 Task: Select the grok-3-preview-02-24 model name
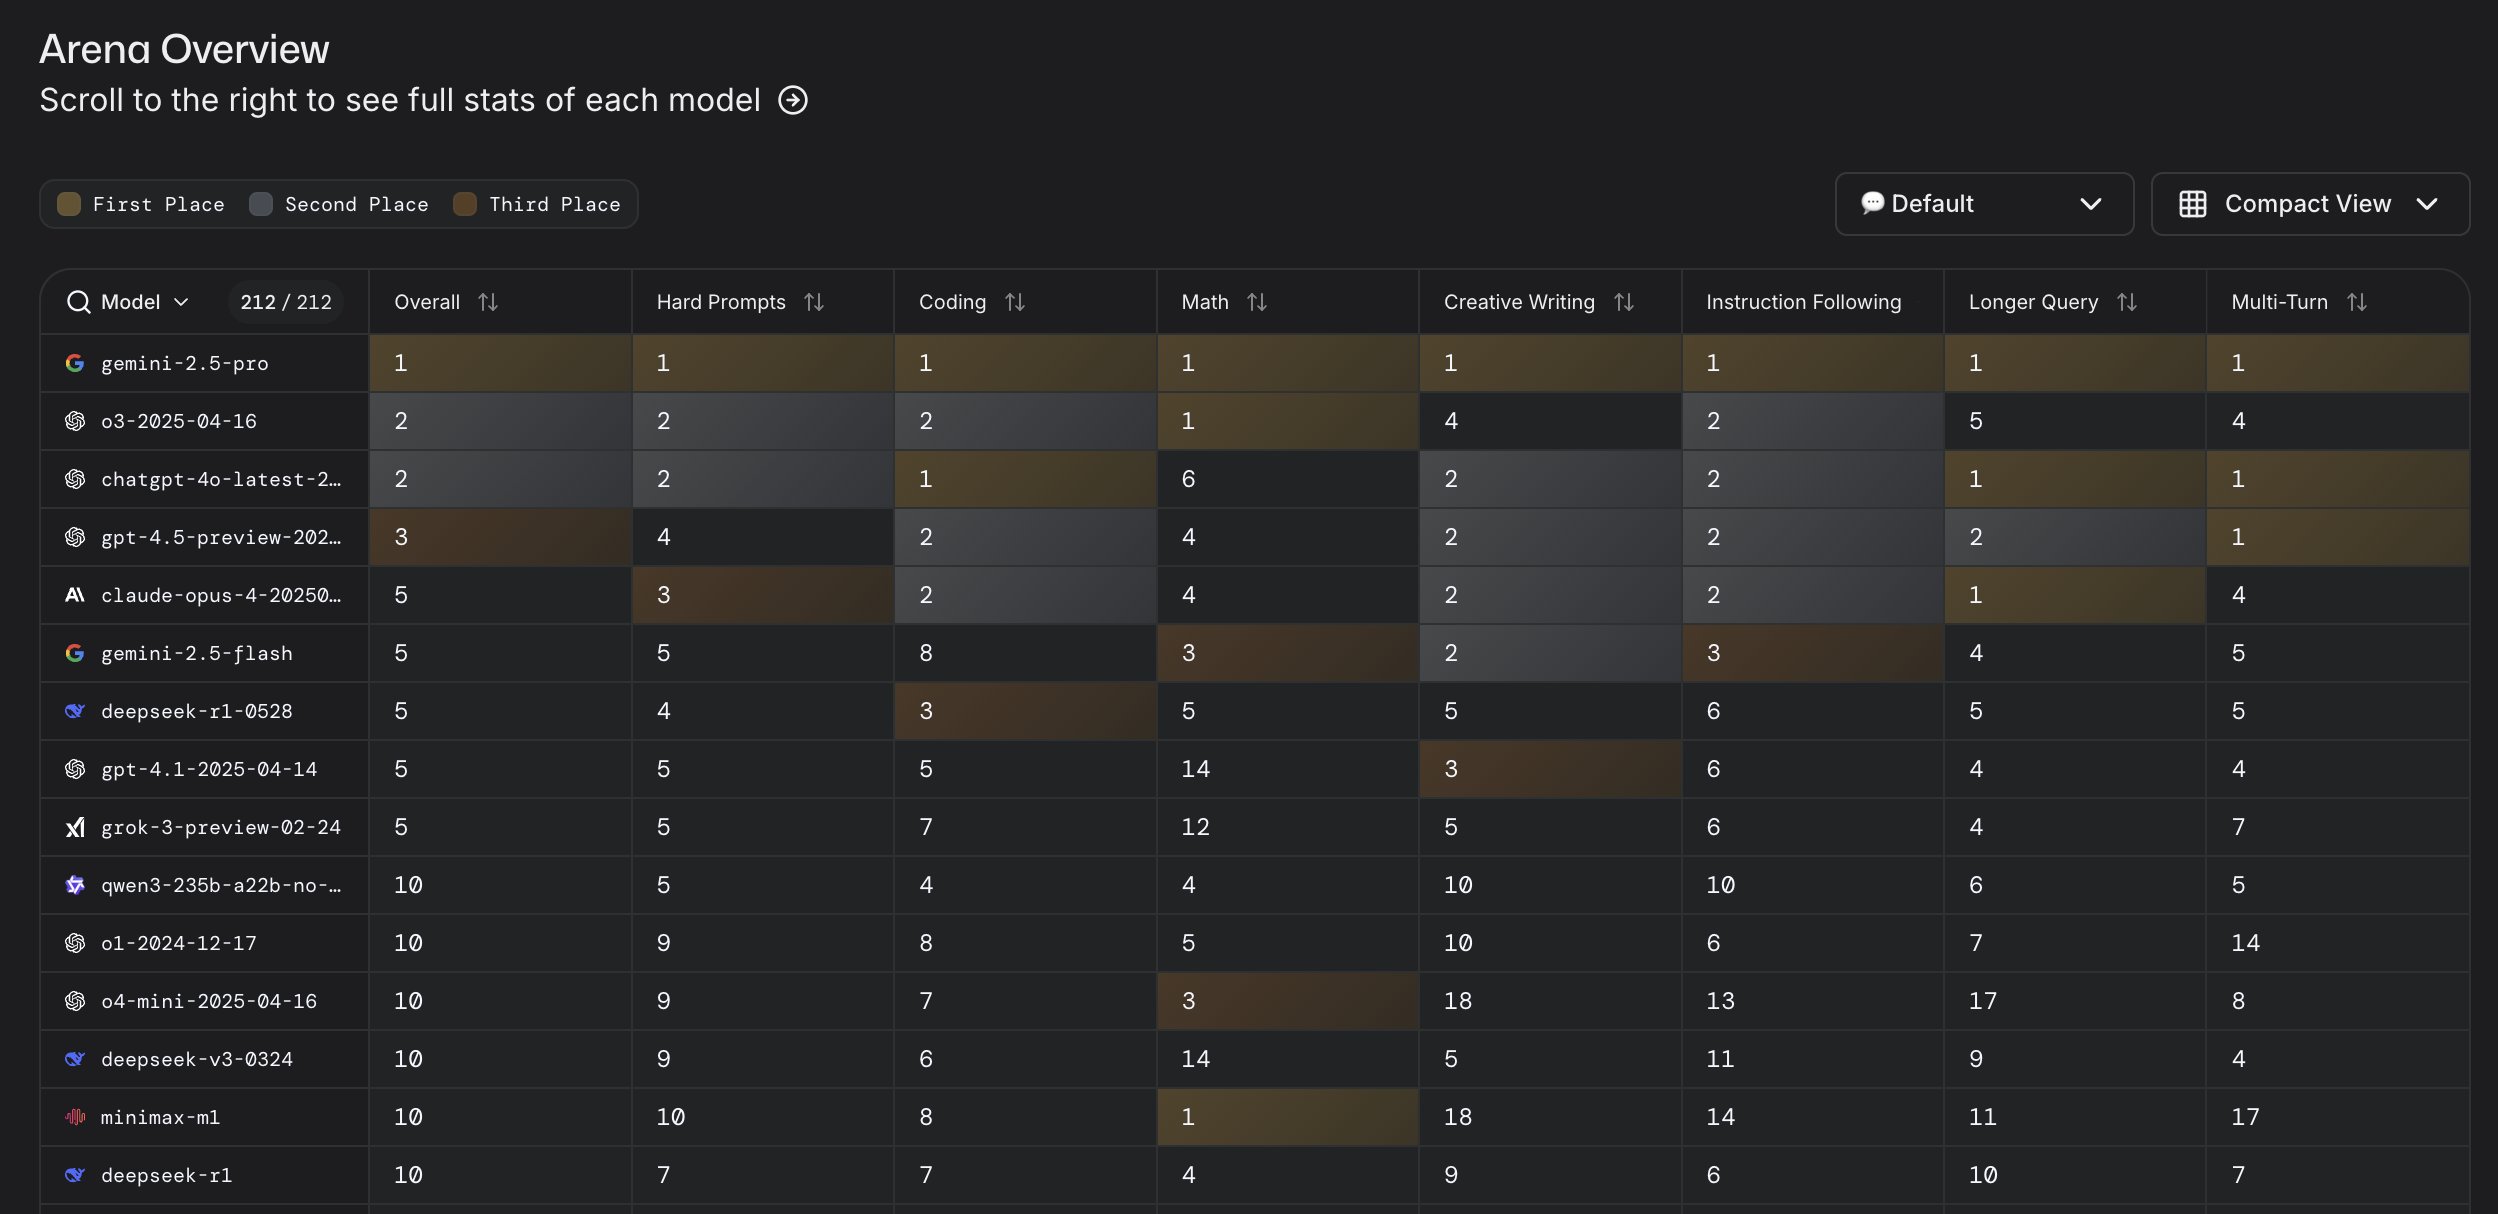coord(221,827)
